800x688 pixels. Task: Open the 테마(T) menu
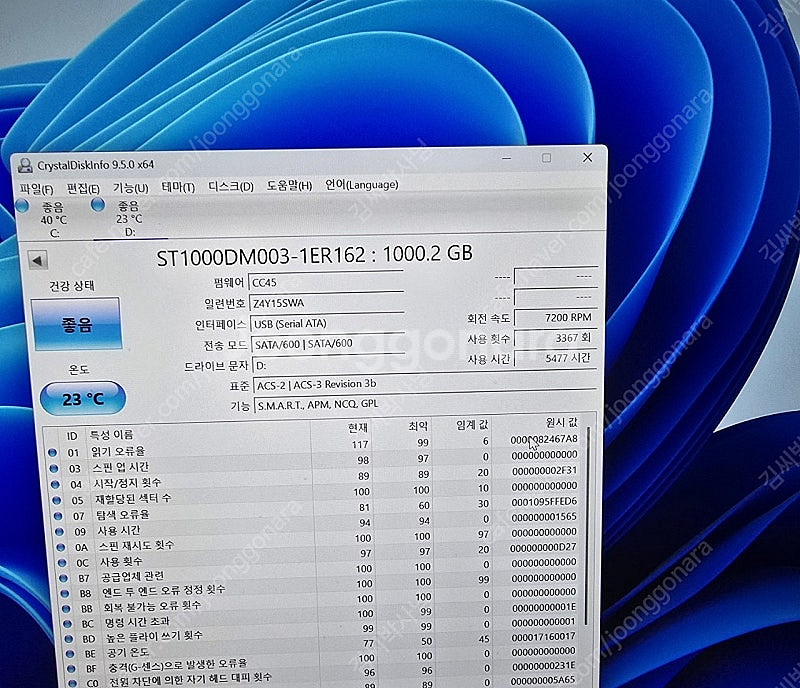click(x=178, y=187)
